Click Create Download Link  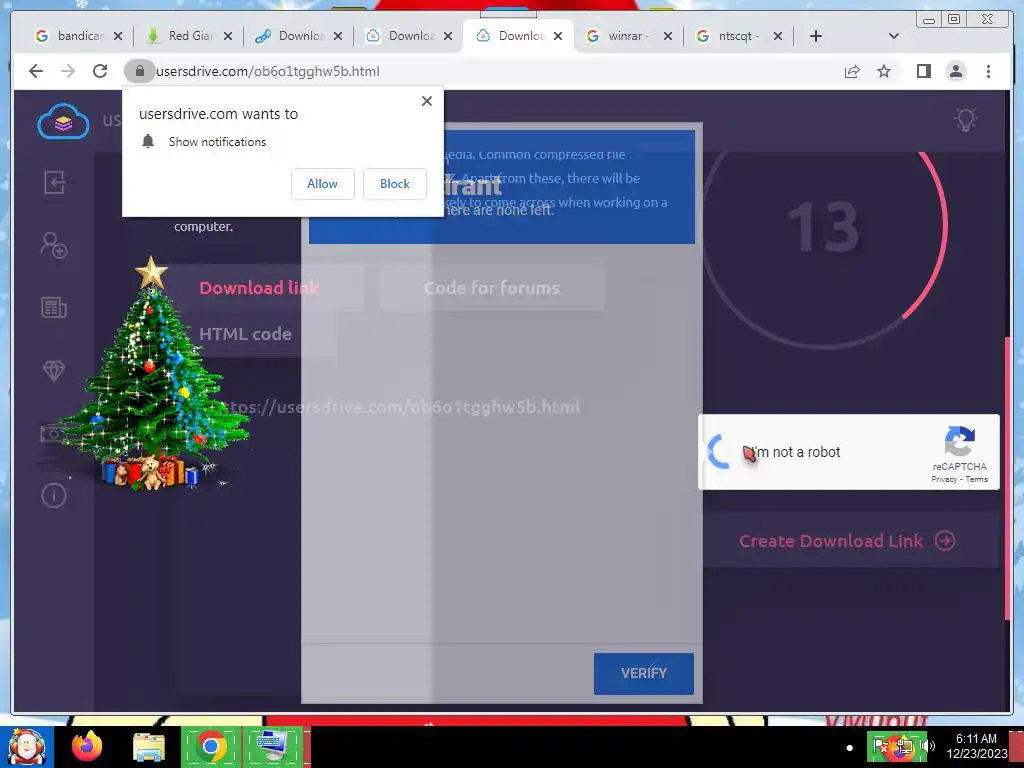click(847, 541)
